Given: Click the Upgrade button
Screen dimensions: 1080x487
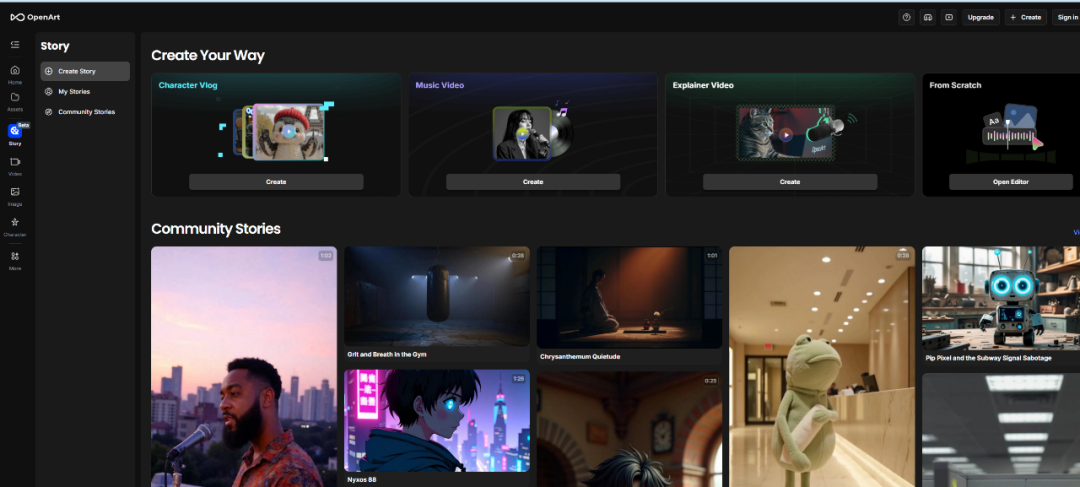Looking at the screenshot, I should pos(980,17).
